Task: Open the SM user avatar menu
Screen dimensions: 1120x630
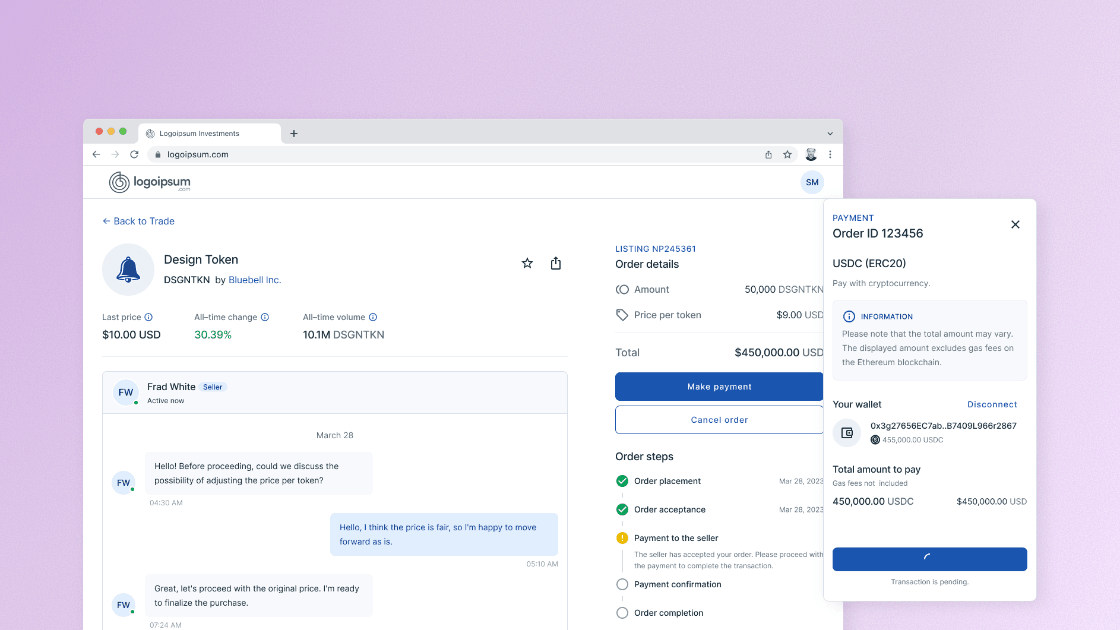Action: [812, 182]
